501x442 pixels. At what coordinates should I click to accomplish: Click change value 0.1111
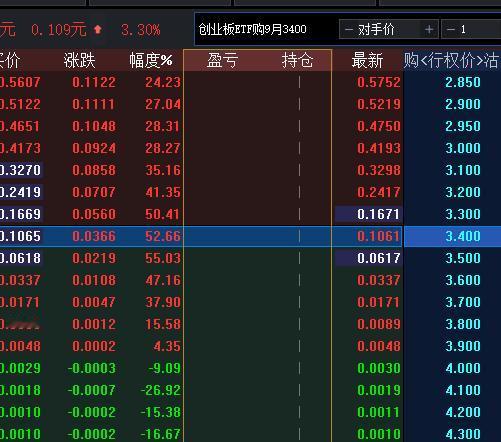click(94, 104)
